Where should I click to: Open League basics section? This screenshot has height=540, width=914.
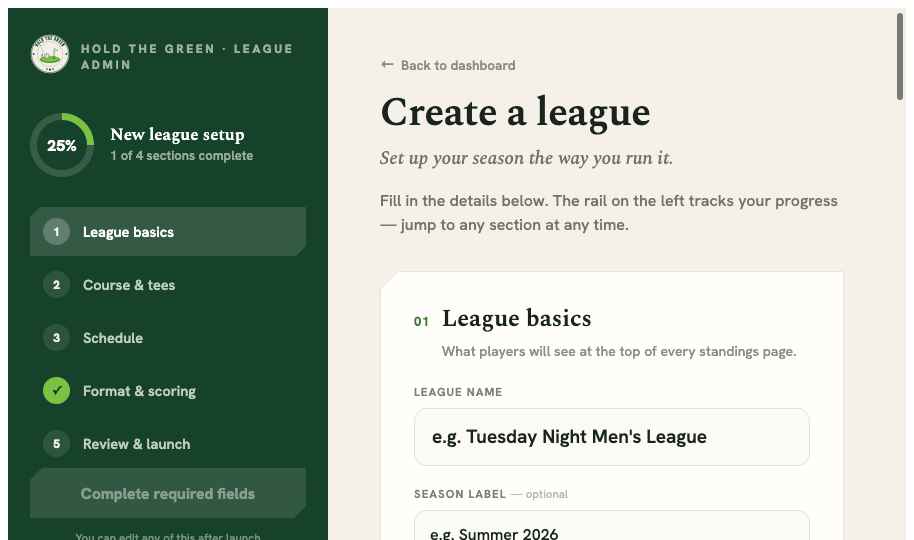click(x=168, y=232)
